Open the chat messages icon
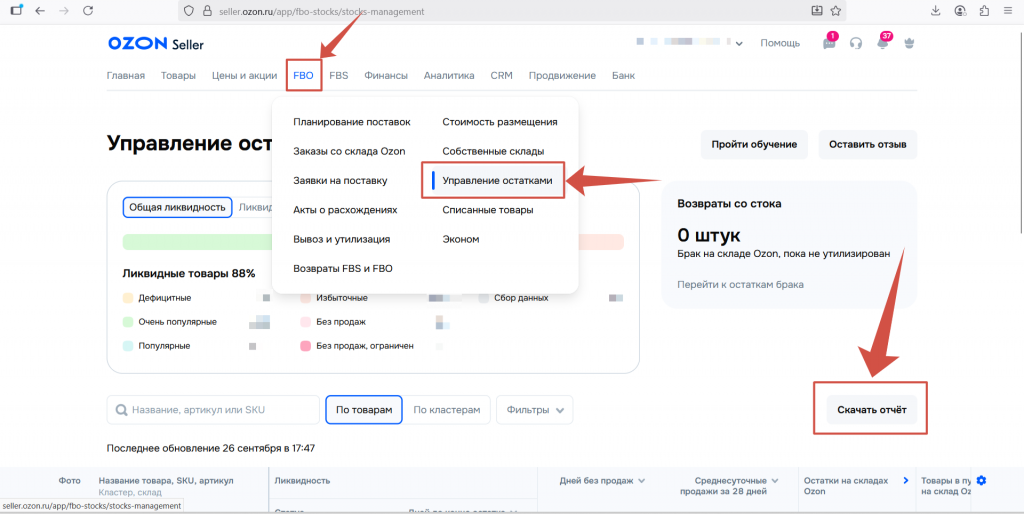The width and height of the screenshot is (1024, 514). [829, 43]
